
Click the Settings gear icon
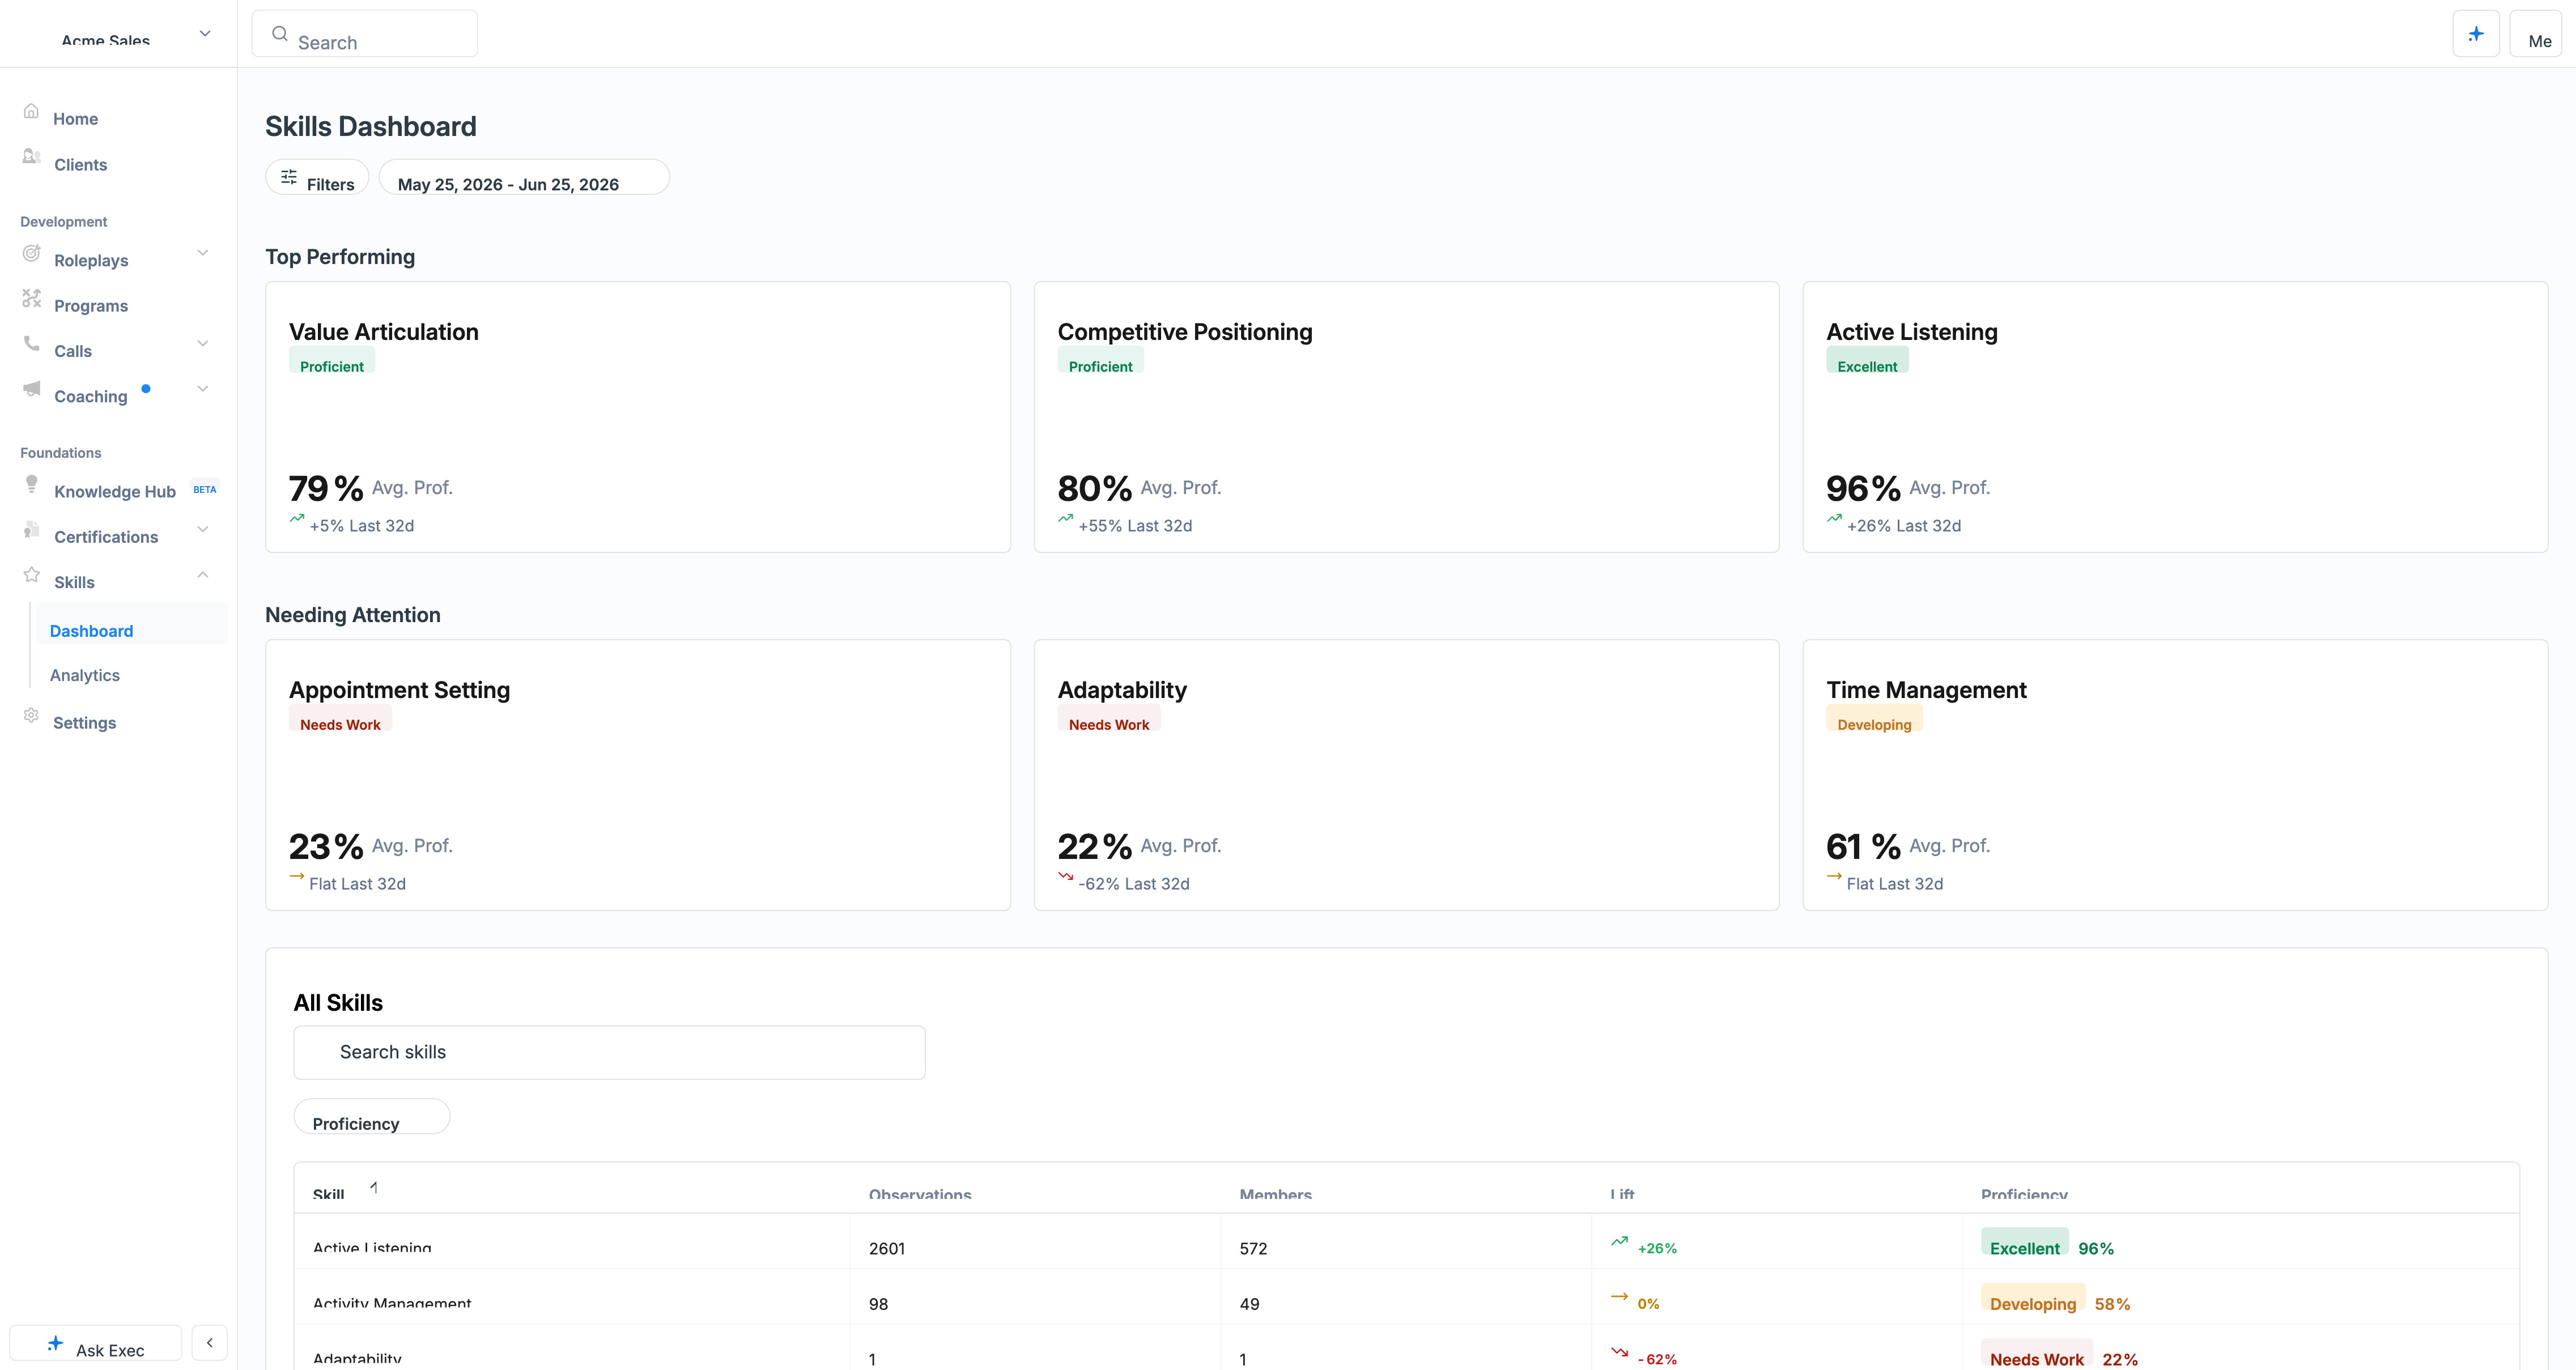31,715
